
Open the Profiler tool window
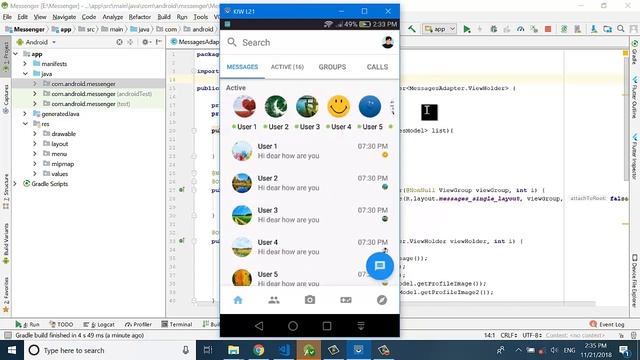138,324
